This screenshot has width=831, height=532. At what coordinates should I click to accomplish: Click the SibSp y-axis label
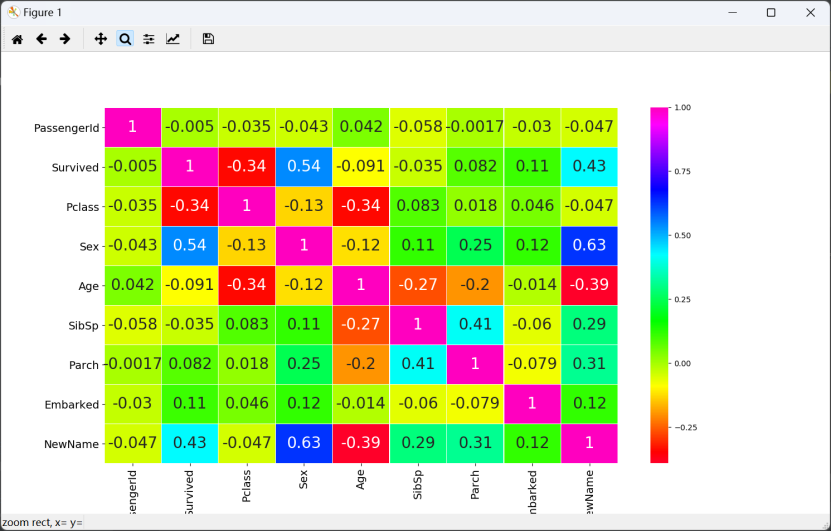pos(84,326)
